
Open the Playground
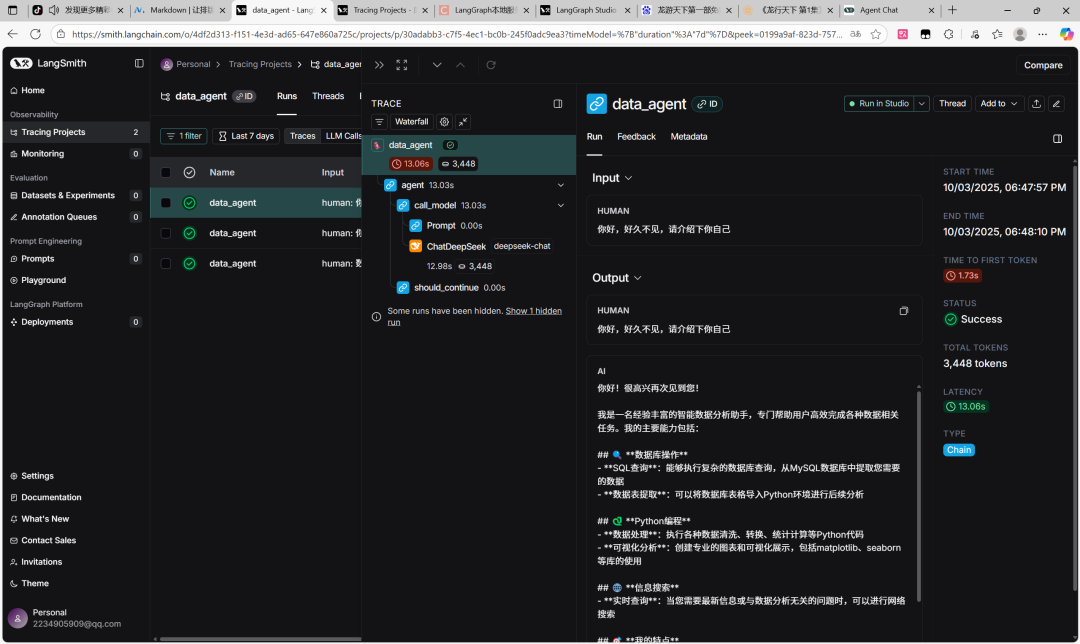[43, 280]
